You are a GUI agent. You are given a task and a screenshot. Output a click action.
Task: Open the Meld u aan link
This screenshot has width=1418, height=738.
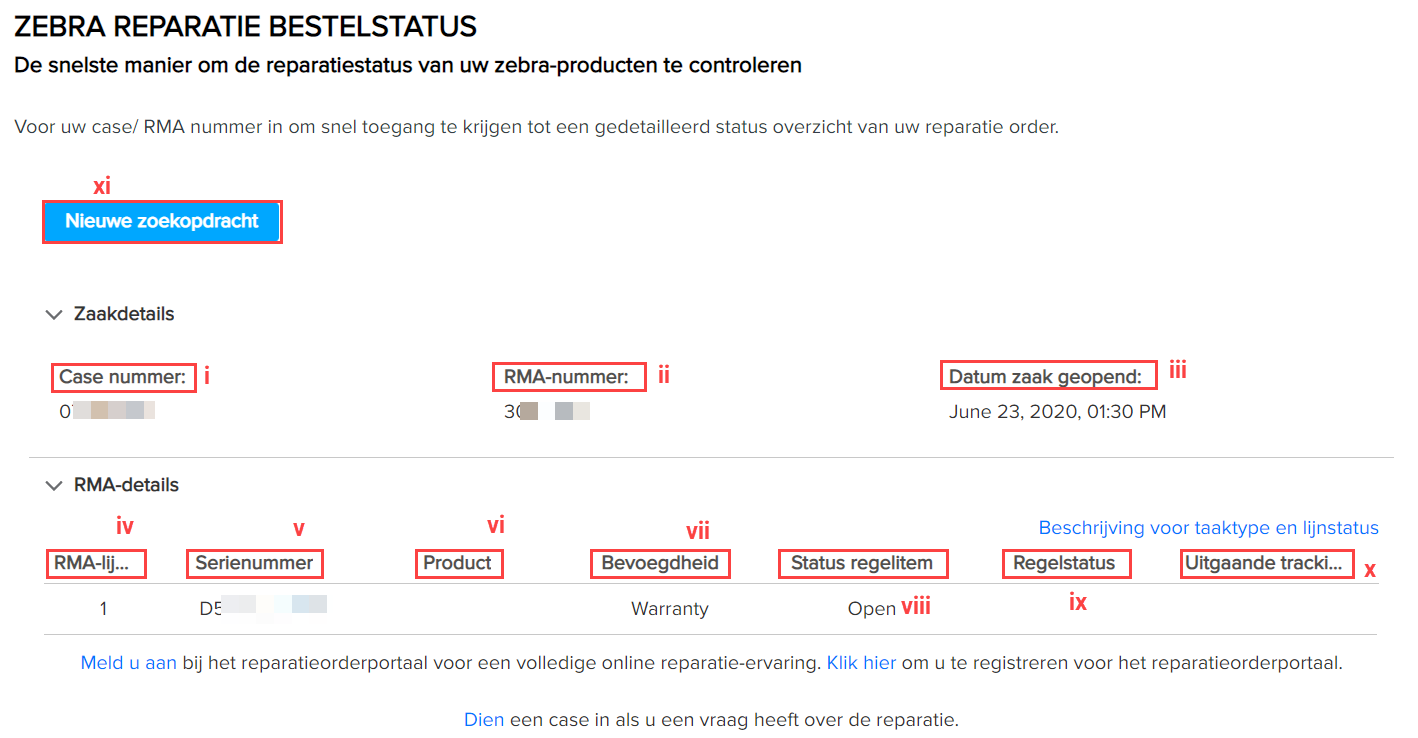coord(127,662)
